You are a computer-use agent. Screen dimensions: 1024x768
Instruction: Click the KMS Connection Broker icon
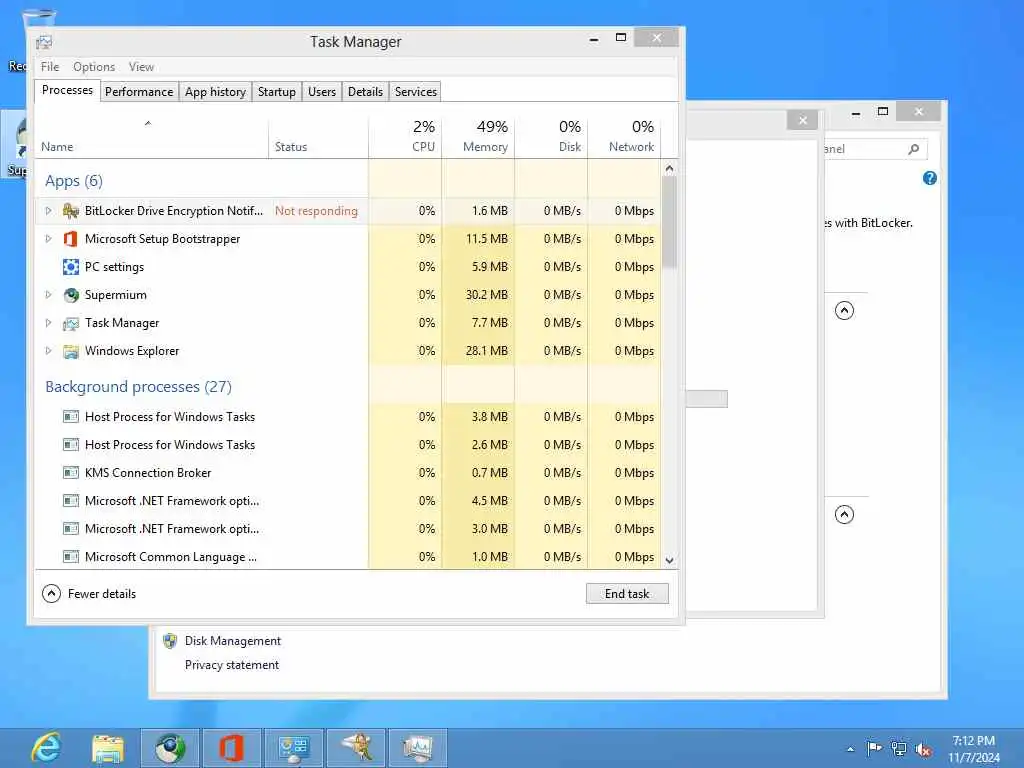71,473
